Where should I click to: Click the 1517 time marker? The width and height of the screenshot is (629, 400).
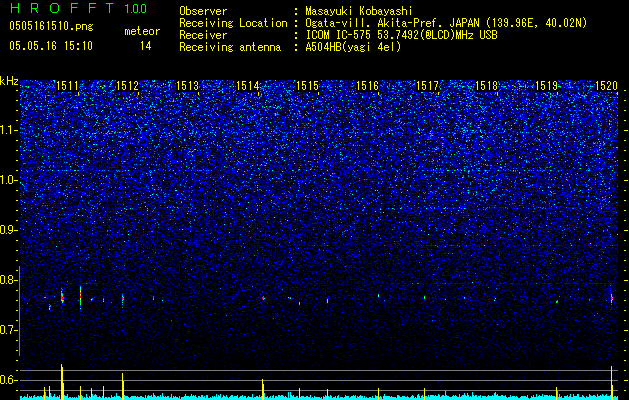click(428, 85)
